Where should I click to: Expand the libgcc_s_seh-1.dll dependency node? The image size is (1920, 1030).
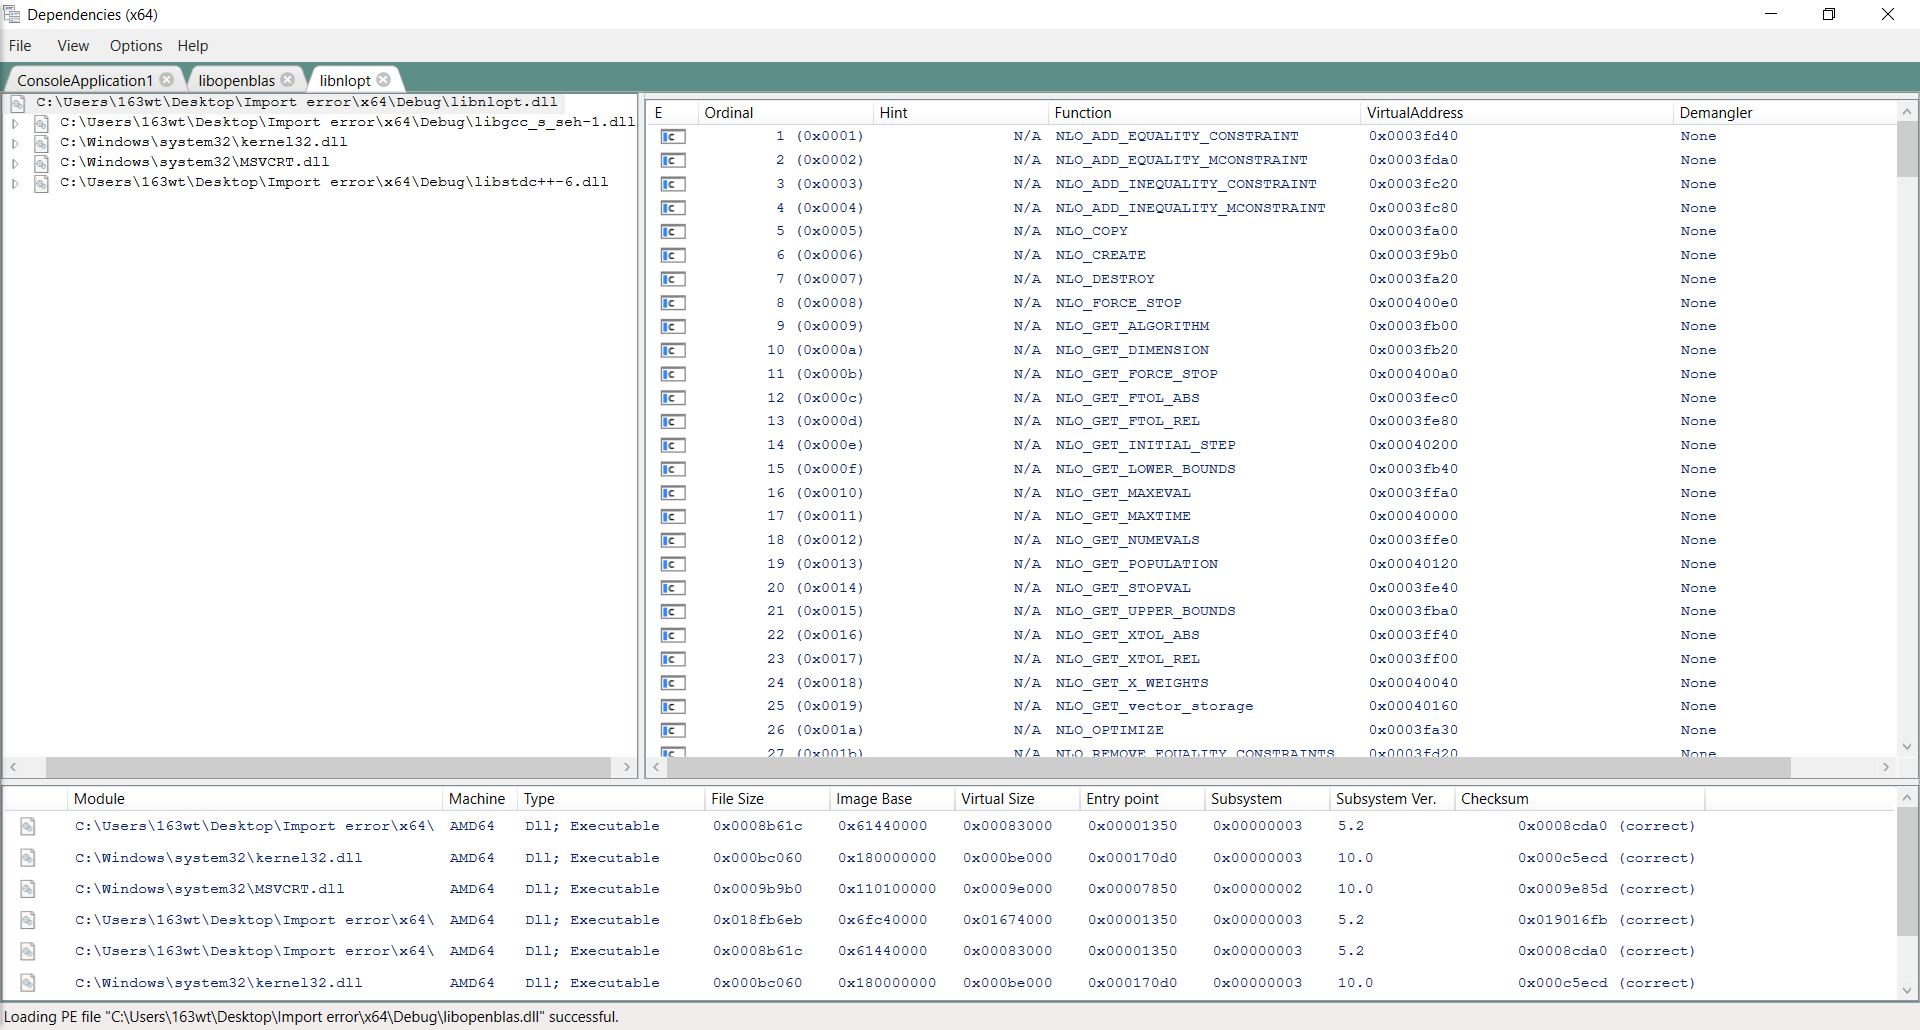click(x=15, y=122)
